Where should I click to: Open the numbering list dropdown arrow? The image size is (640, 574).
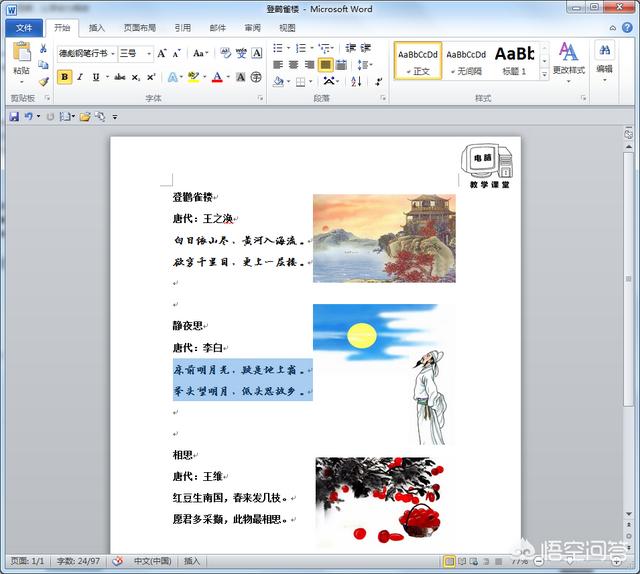(x=311, y=48)
